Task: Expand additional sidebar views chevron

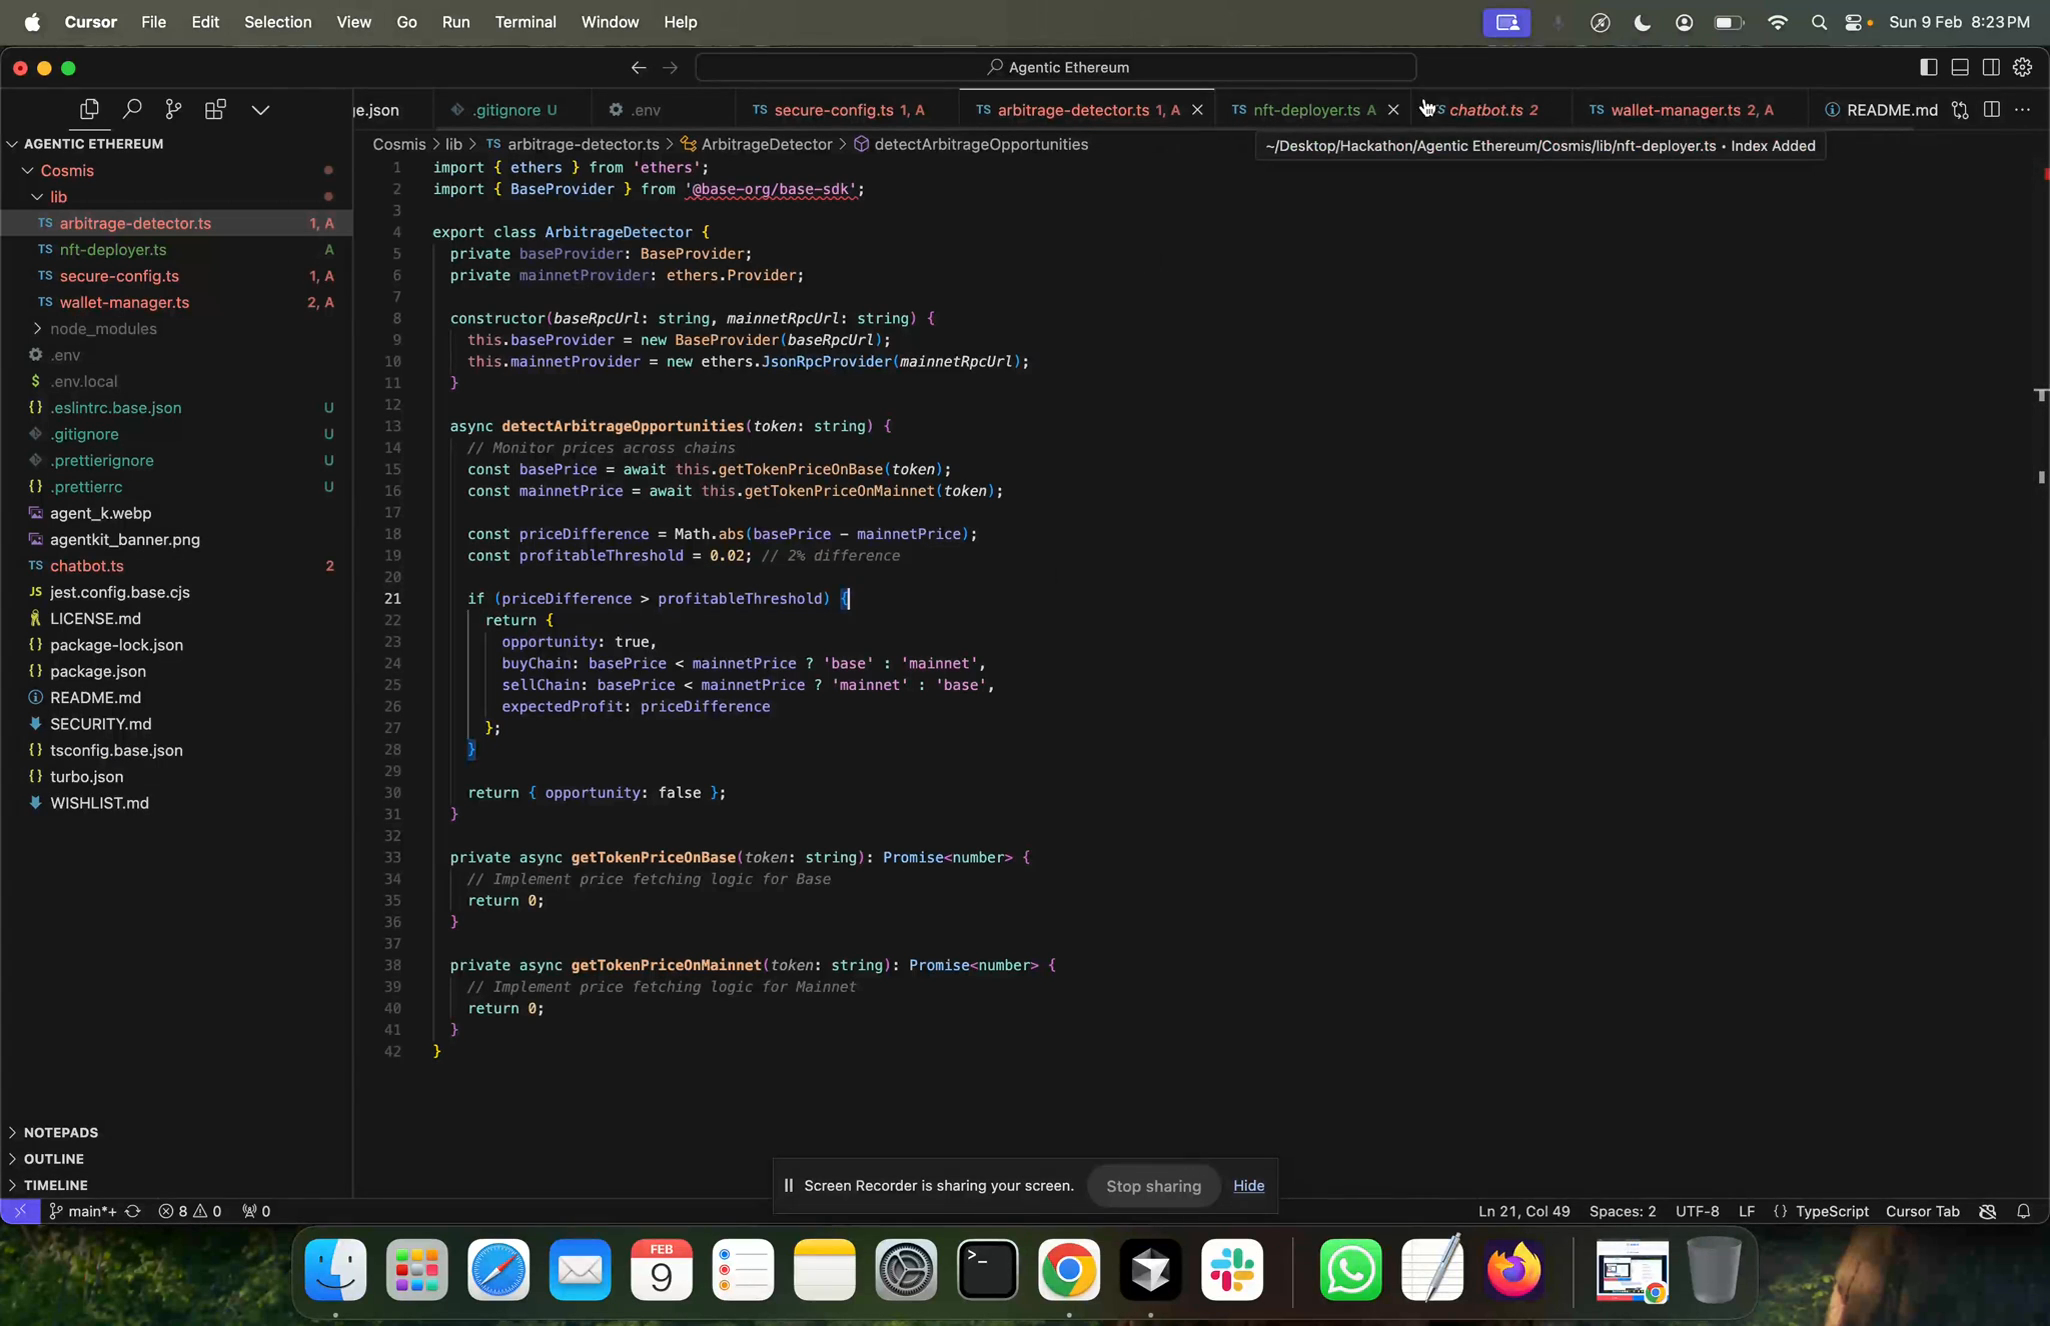Action: click(260, 109)
